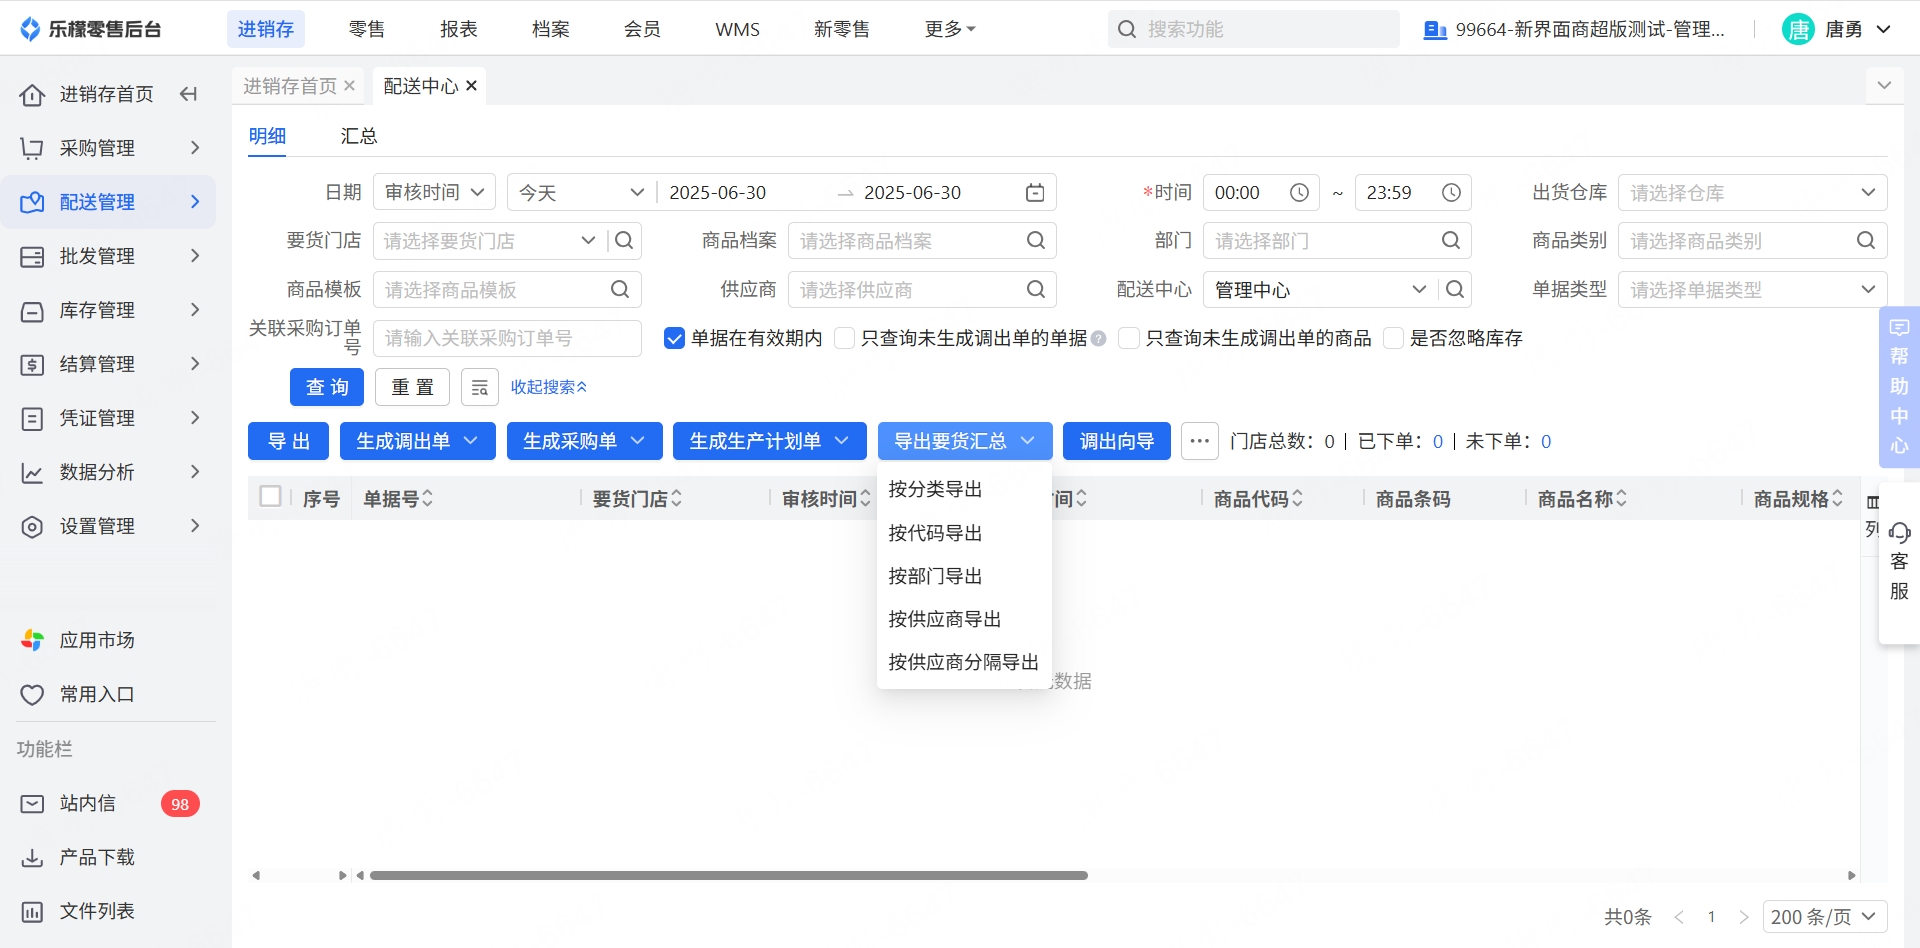Expand the tab list chevron at top right
The width and height of the screenshot is (1920, 948).
[x=1884, y=86]
